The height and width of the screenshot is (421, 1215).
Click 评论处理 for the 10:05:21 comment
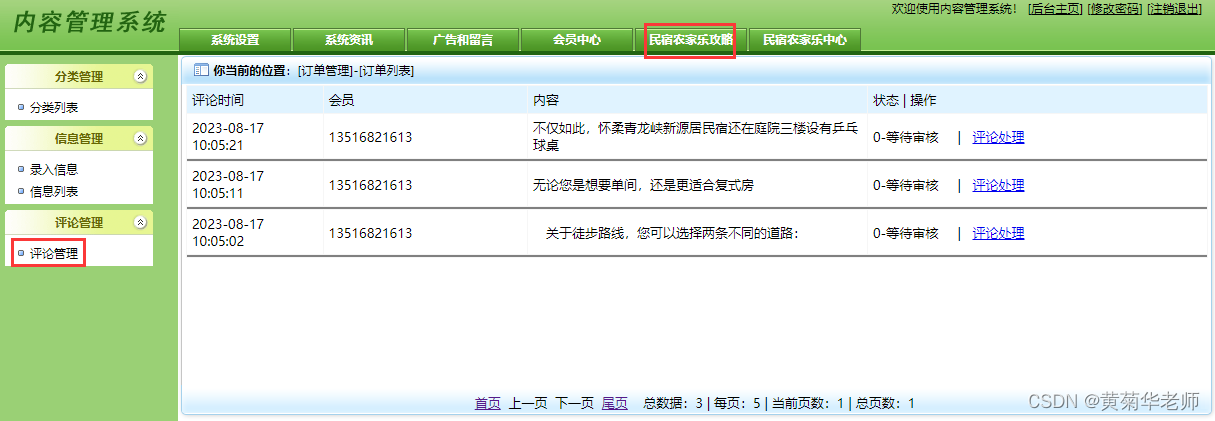pyautogui.click(x=998, y=138)
